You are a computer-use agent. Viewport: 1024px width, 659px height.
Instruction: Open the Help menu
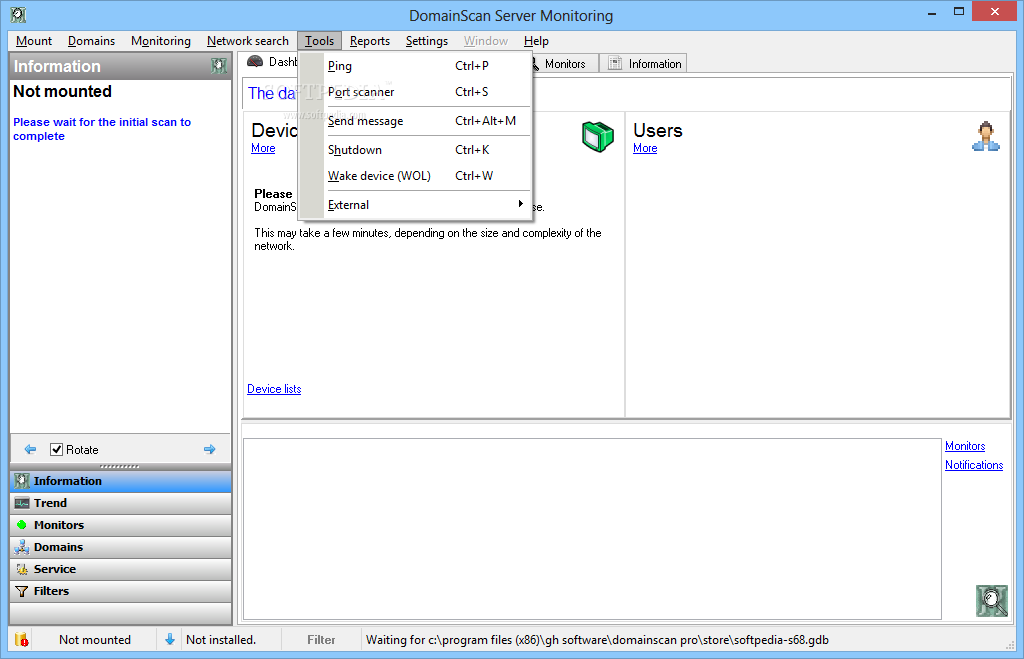(536, 40)
